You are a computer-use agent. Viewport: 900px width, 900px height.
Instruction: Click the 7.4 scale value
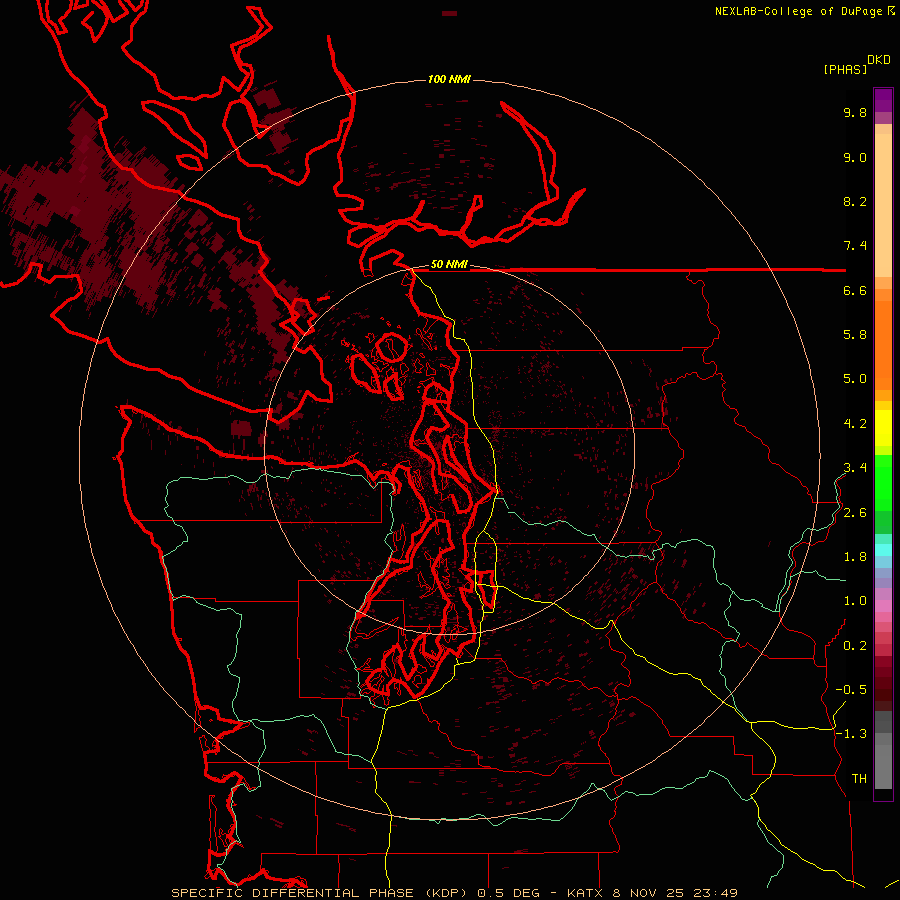coord(855,246)
